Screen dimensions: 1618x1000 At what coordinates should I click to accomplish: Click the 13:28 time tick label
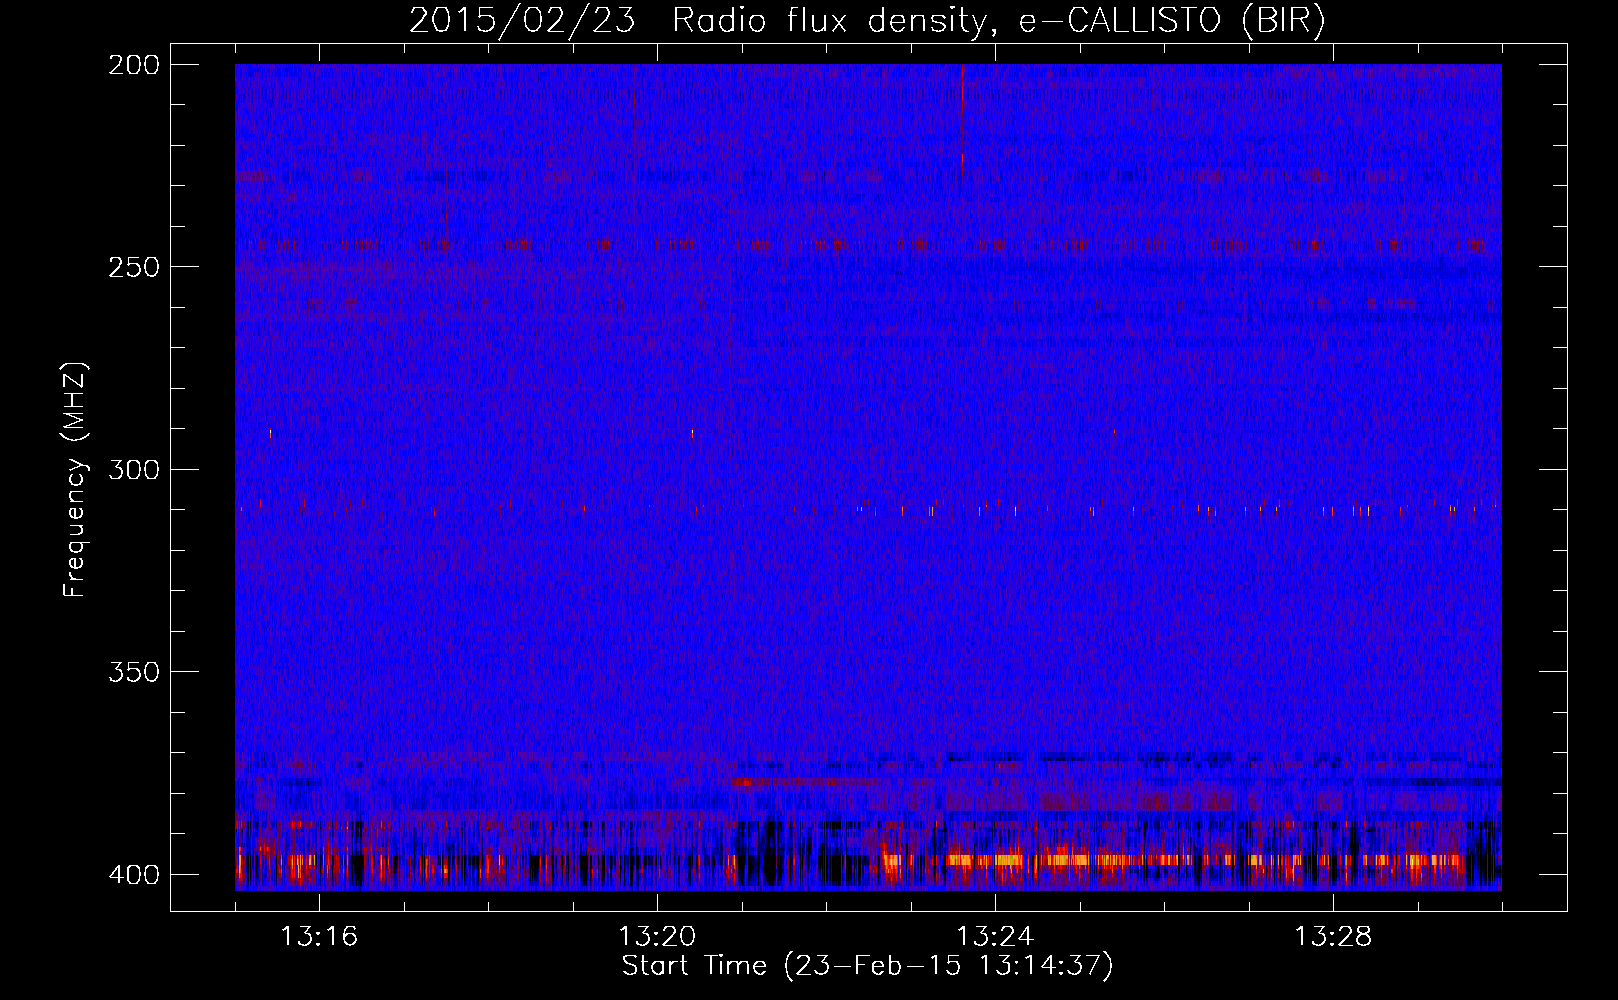[1333, 937]
